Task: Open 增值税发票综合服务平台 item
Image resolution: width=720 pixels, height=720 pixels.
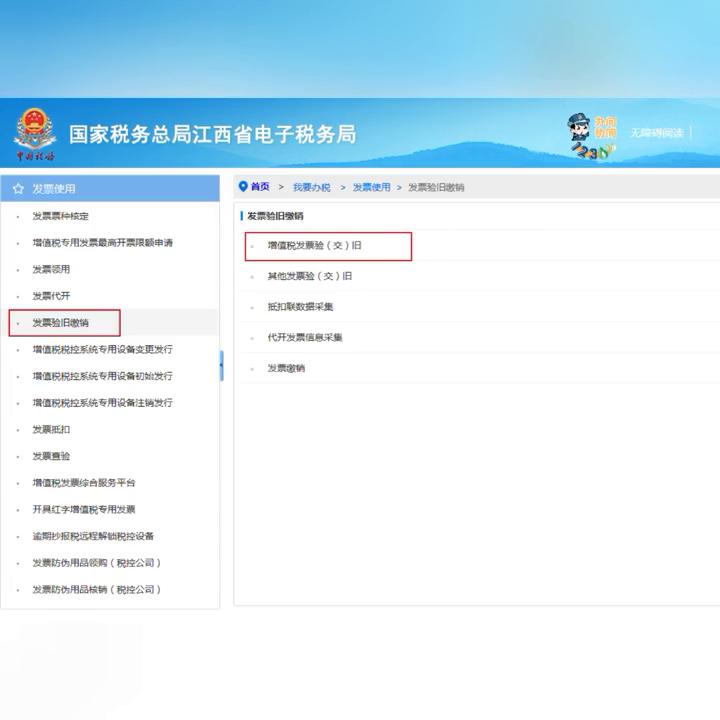Action: point(84,483)
